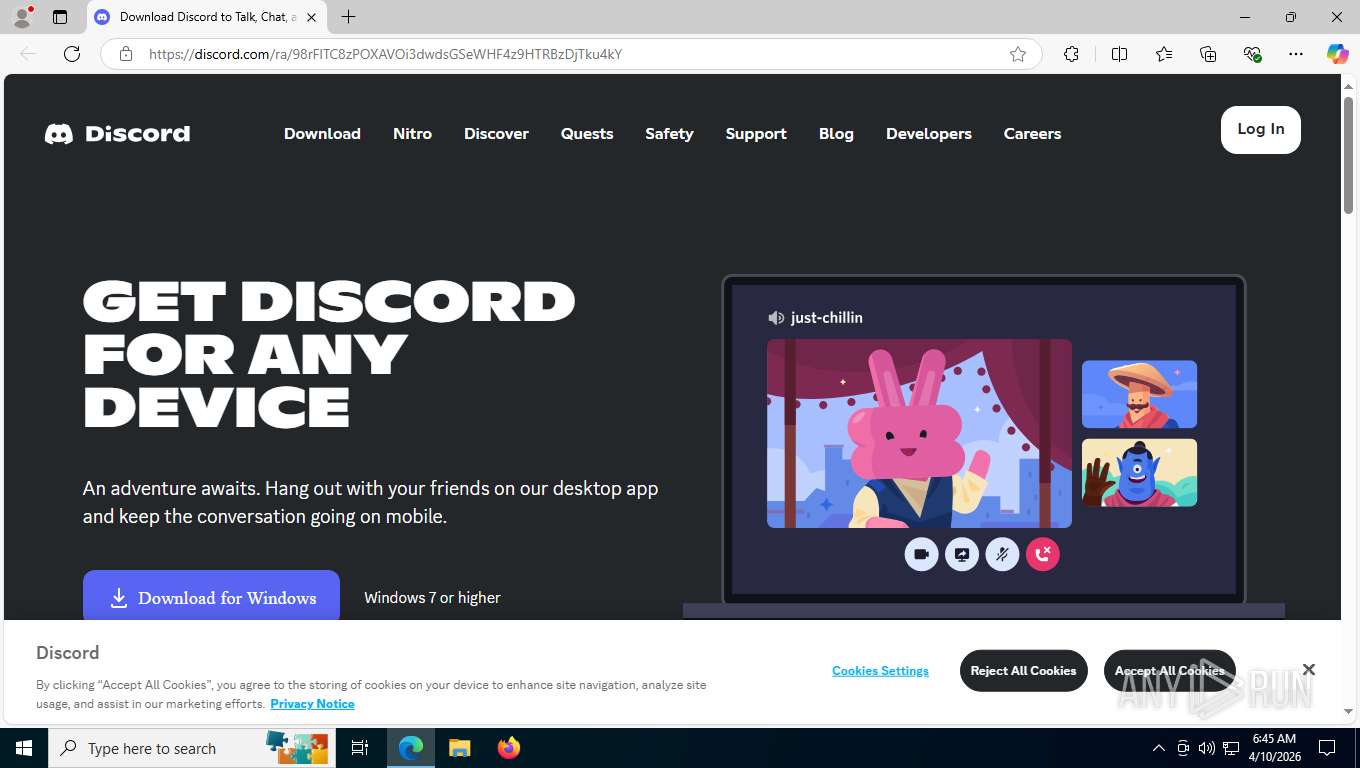Click the pink bunny video tile
The height and width of the screenshot is (768, 1360).
[x=919, y=433]
